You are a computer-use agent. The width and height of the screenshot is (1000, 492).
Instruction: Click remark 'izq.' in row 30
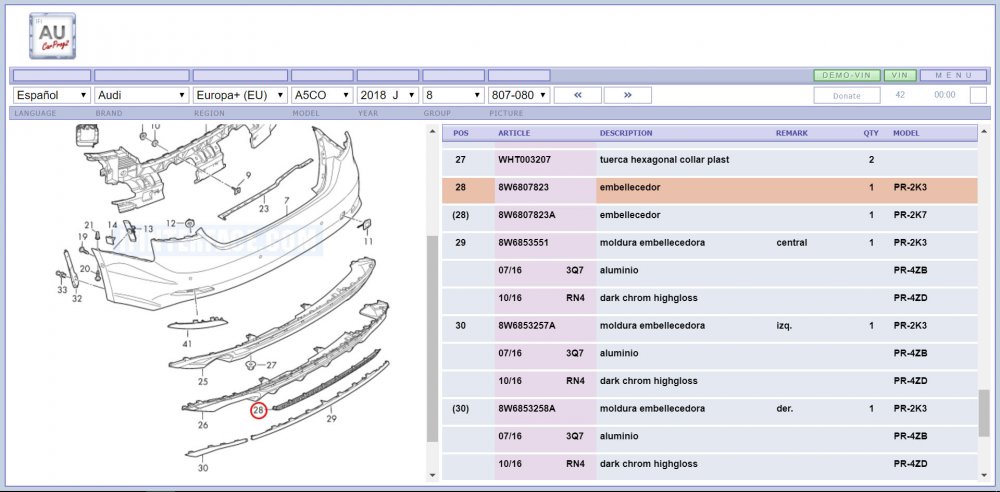(784, 325)
